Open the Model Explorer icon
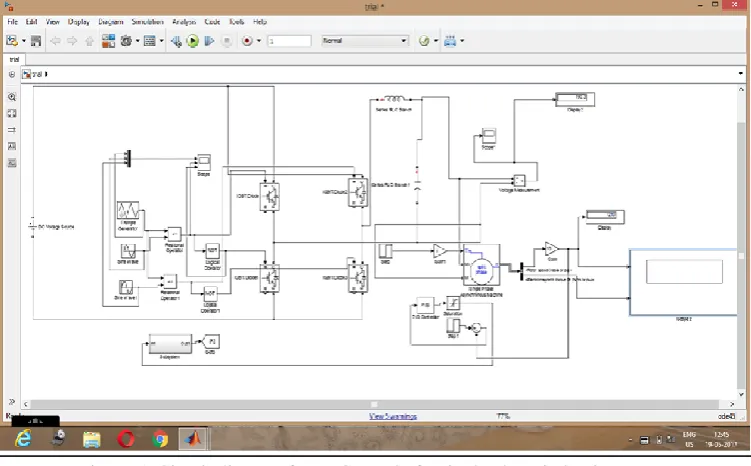 point(150,41)
